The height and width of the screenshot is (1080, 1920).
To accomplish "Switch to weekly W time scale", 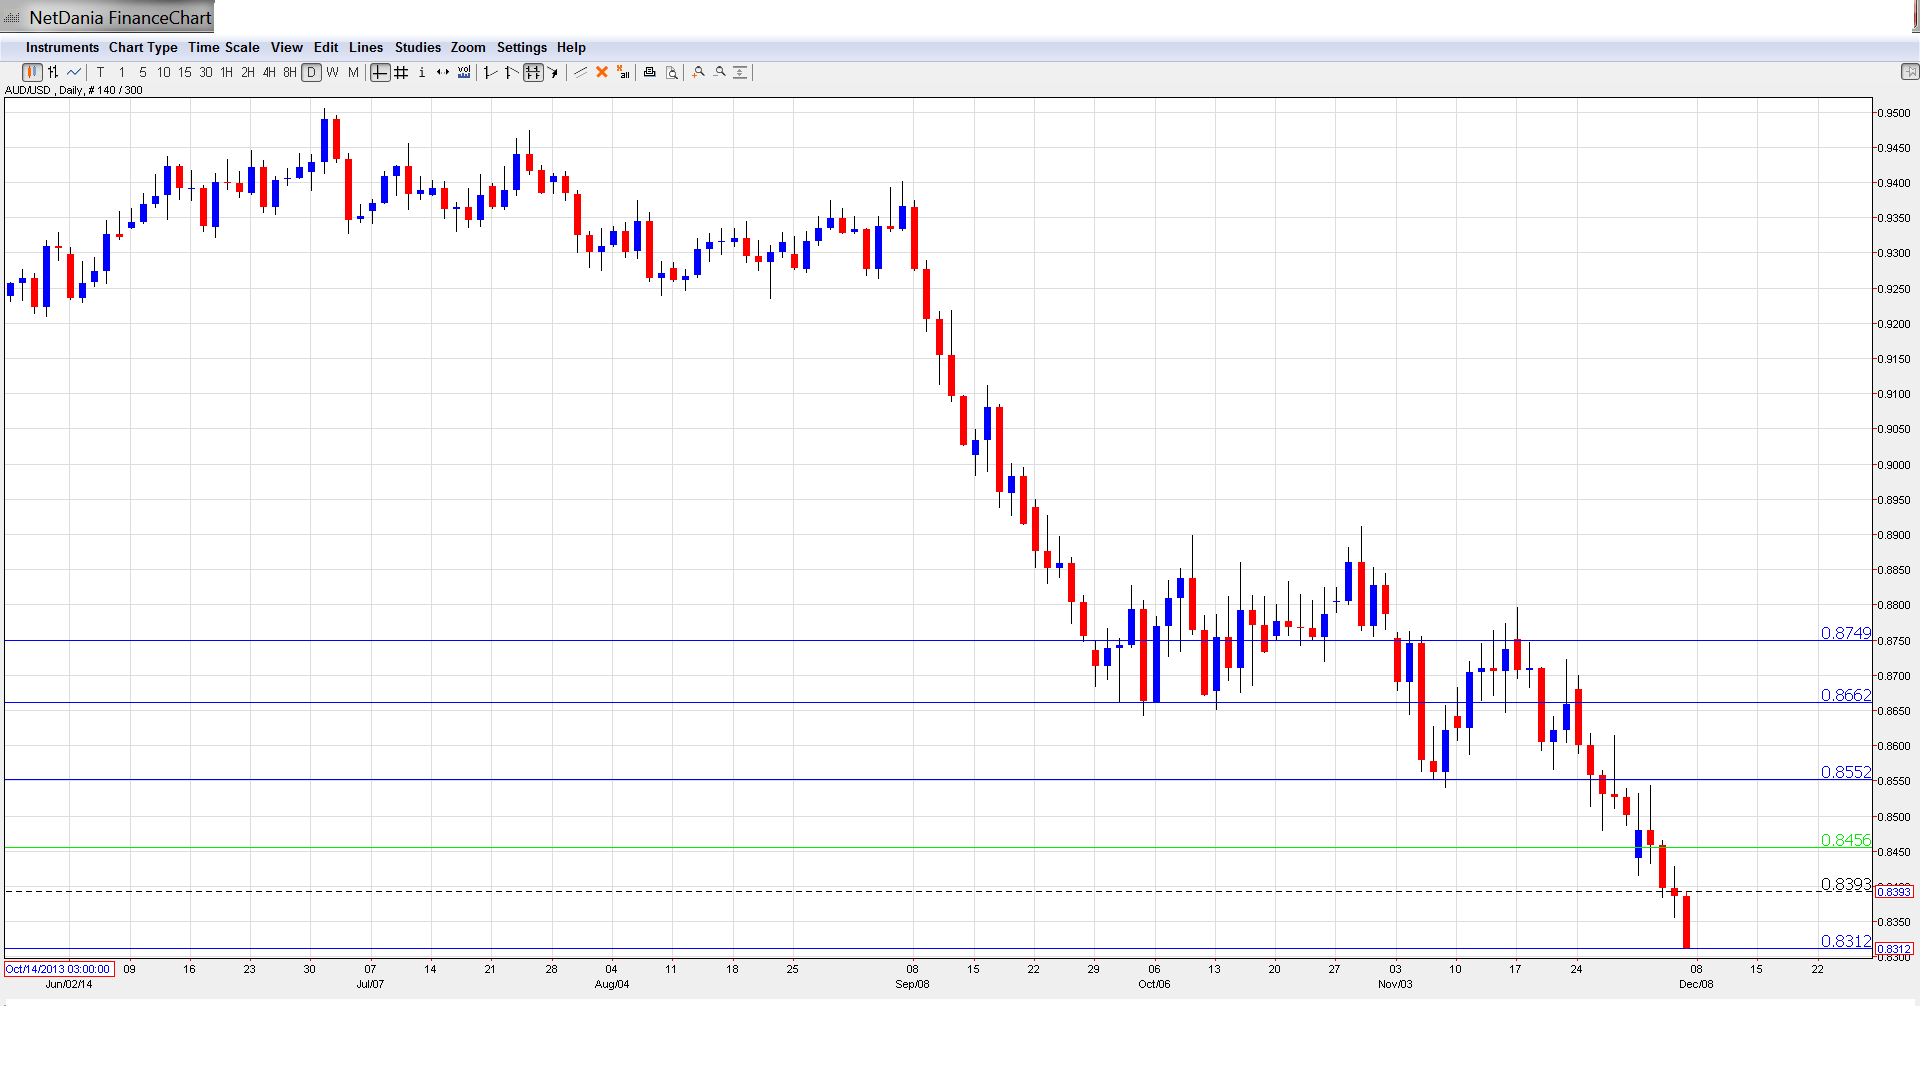I will pyautogui.click(x=332, y=72).
